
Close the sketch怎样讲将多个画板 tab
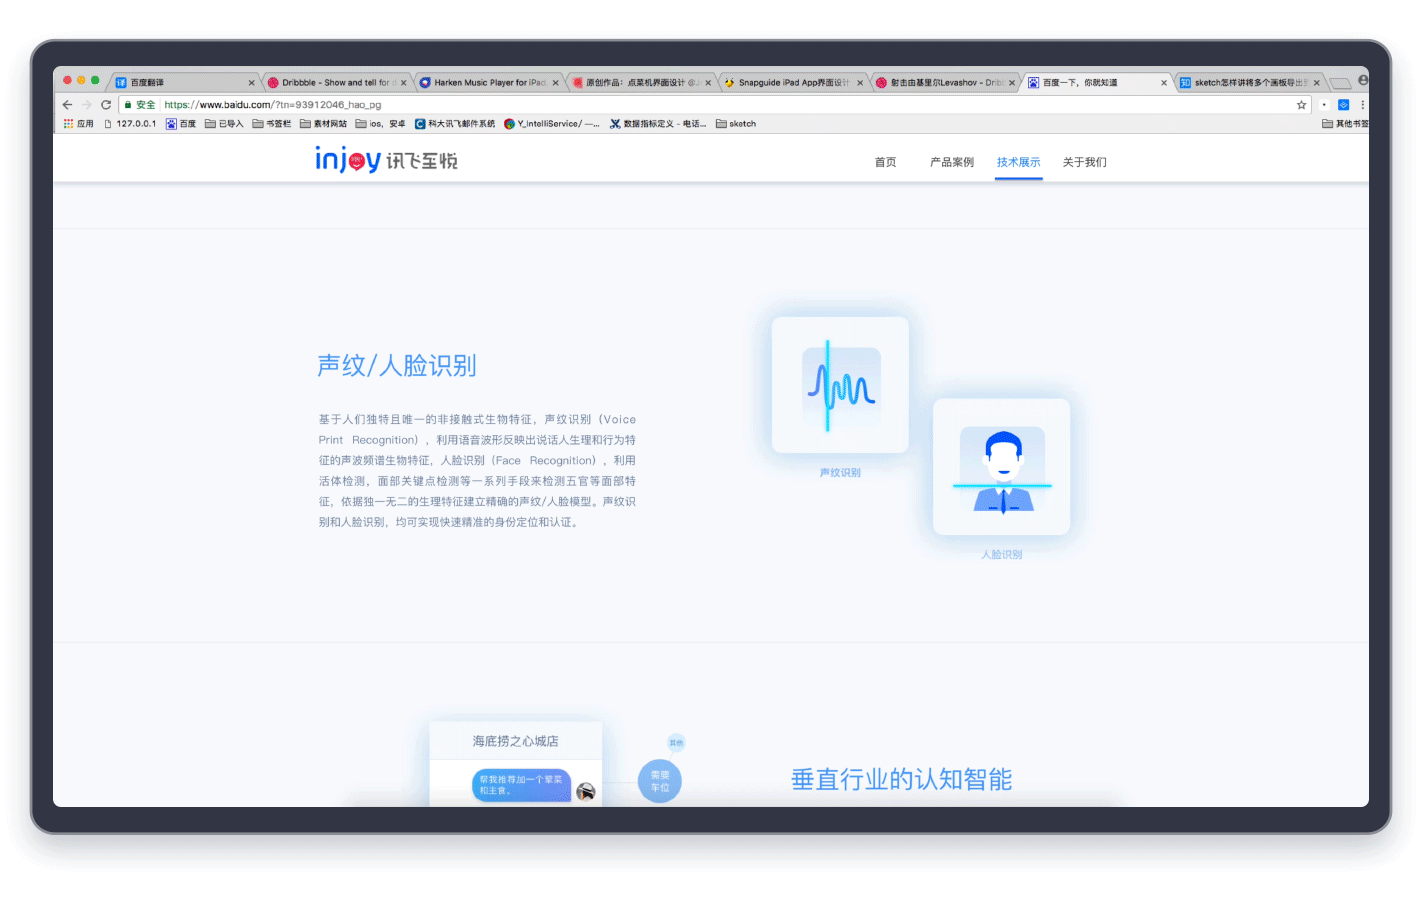click(x=1316, y=83)
